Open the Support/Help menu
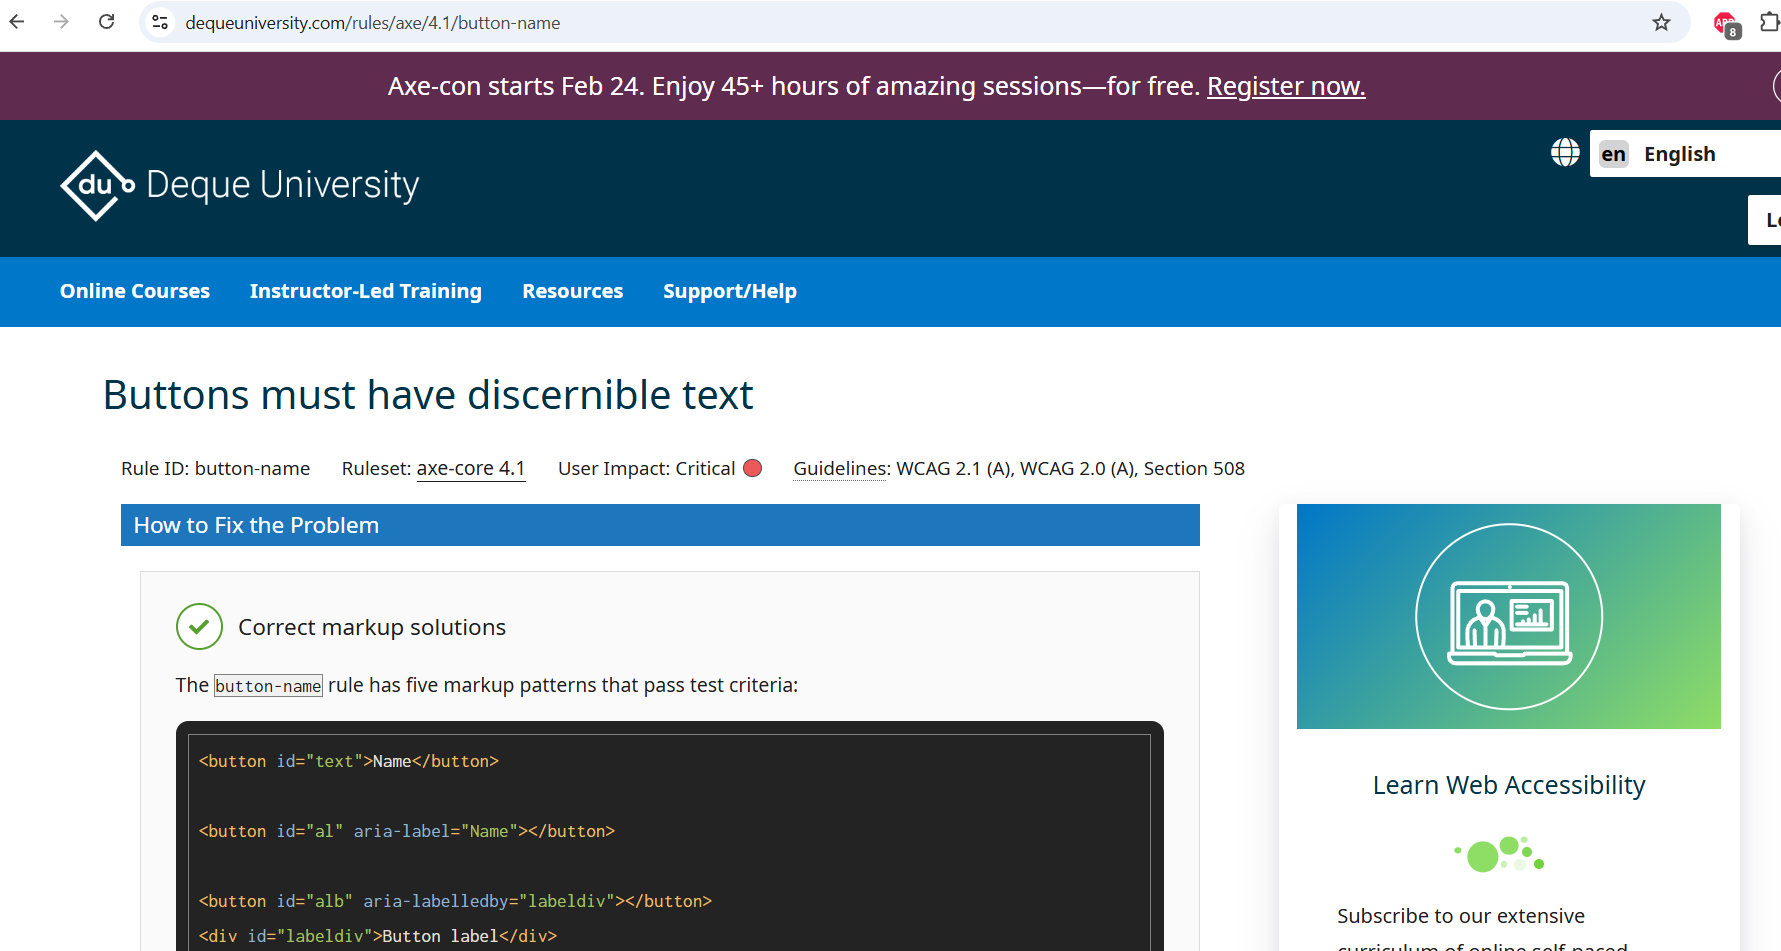 pos(729,291)
